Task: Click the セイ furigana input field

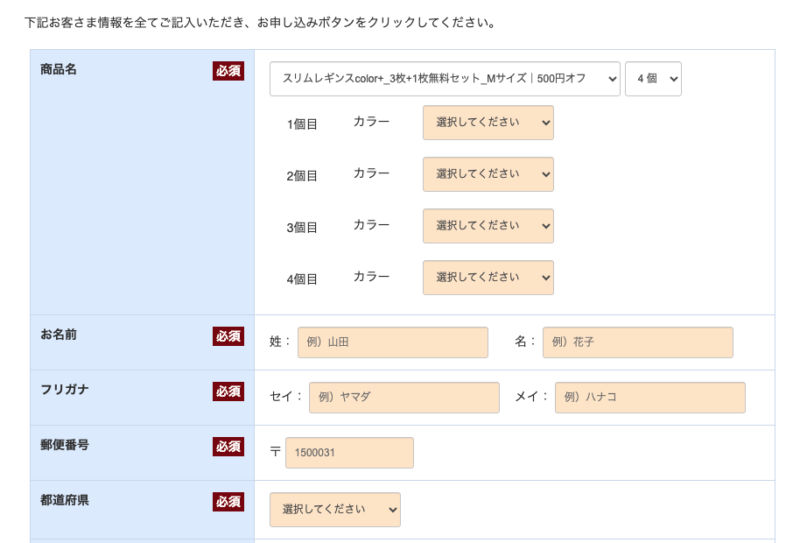Action: click(x=404, y=397)
